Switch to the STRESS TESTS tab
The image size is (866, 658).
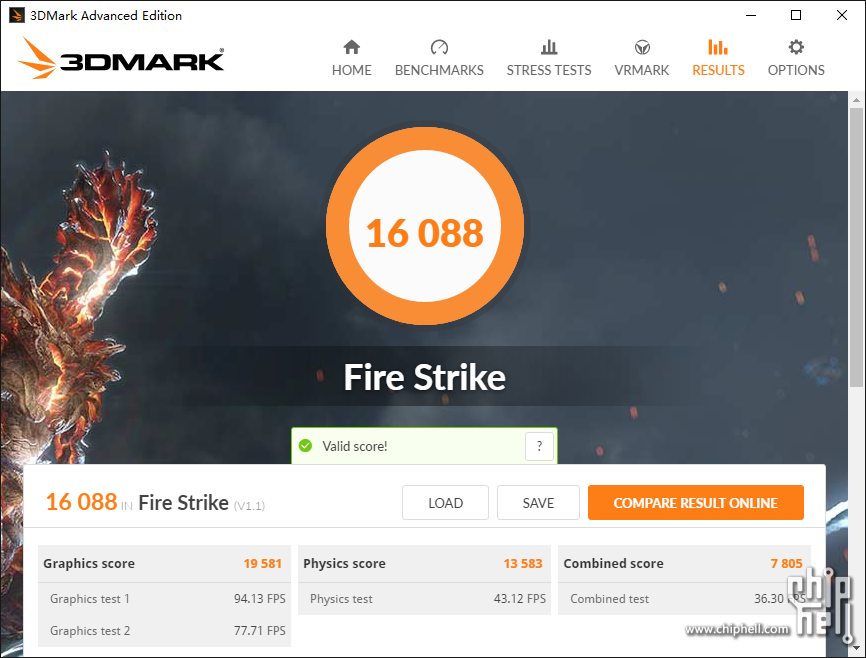coord(548,70)
